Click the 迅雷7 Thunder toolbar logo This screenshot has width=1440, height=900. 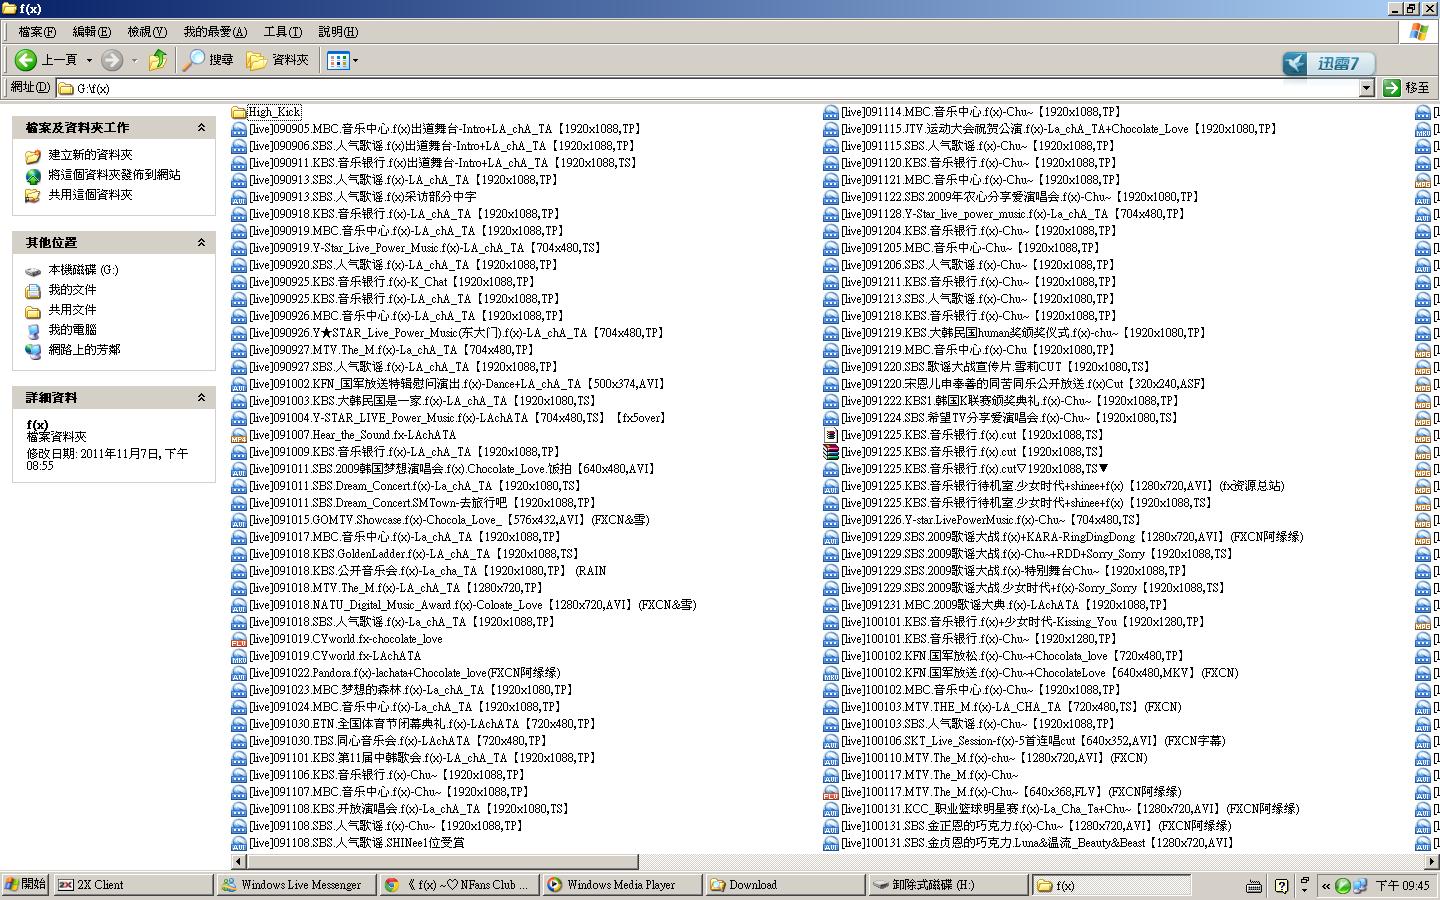tap(1328, 64)
